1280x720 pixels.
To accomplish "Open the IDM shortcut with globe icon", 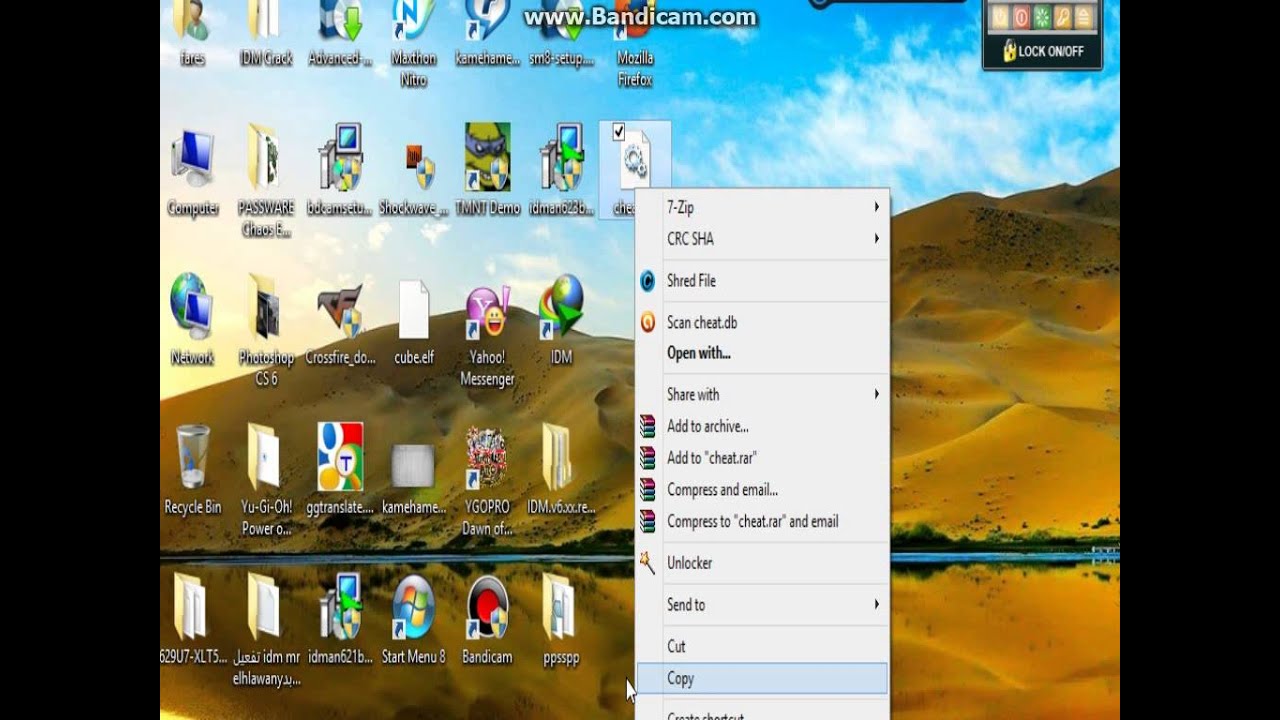I will (x=561, y=318).
